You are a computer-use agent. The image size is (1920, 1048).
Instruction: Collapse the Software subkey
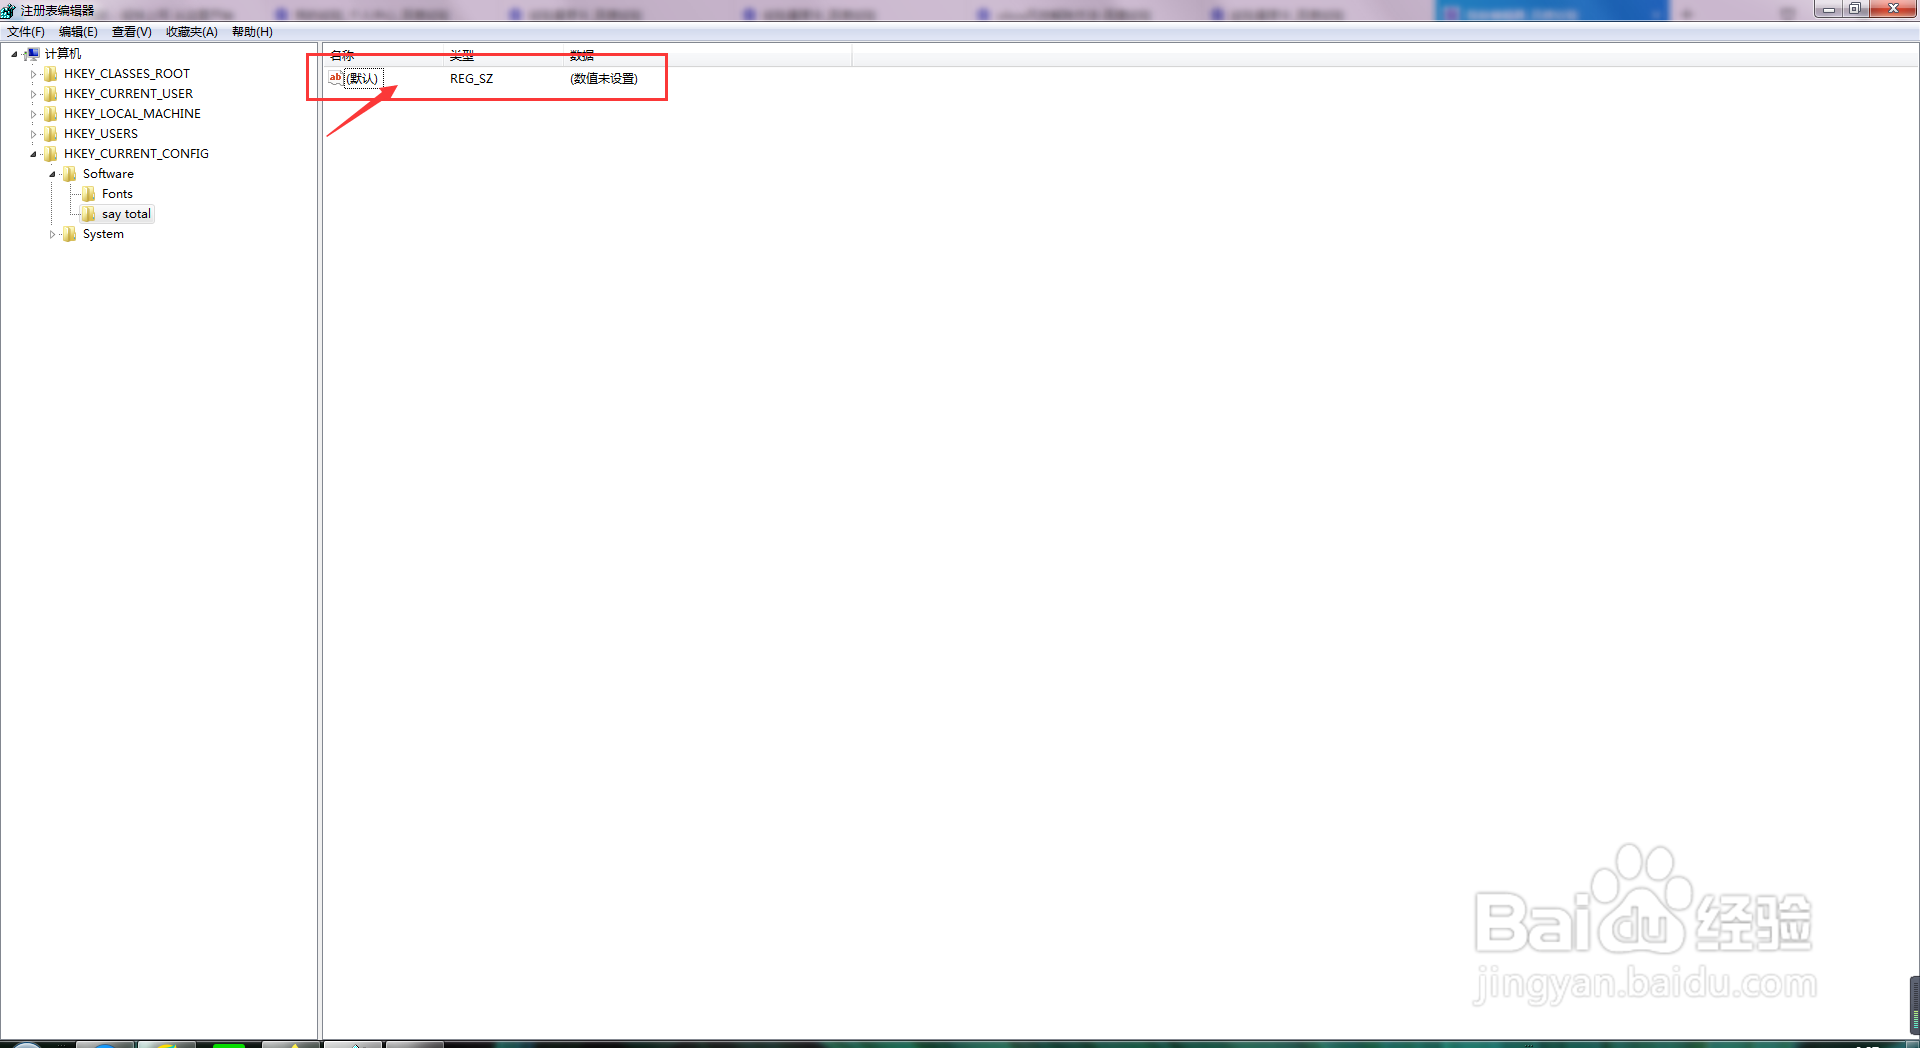click(x=52, y=174)
